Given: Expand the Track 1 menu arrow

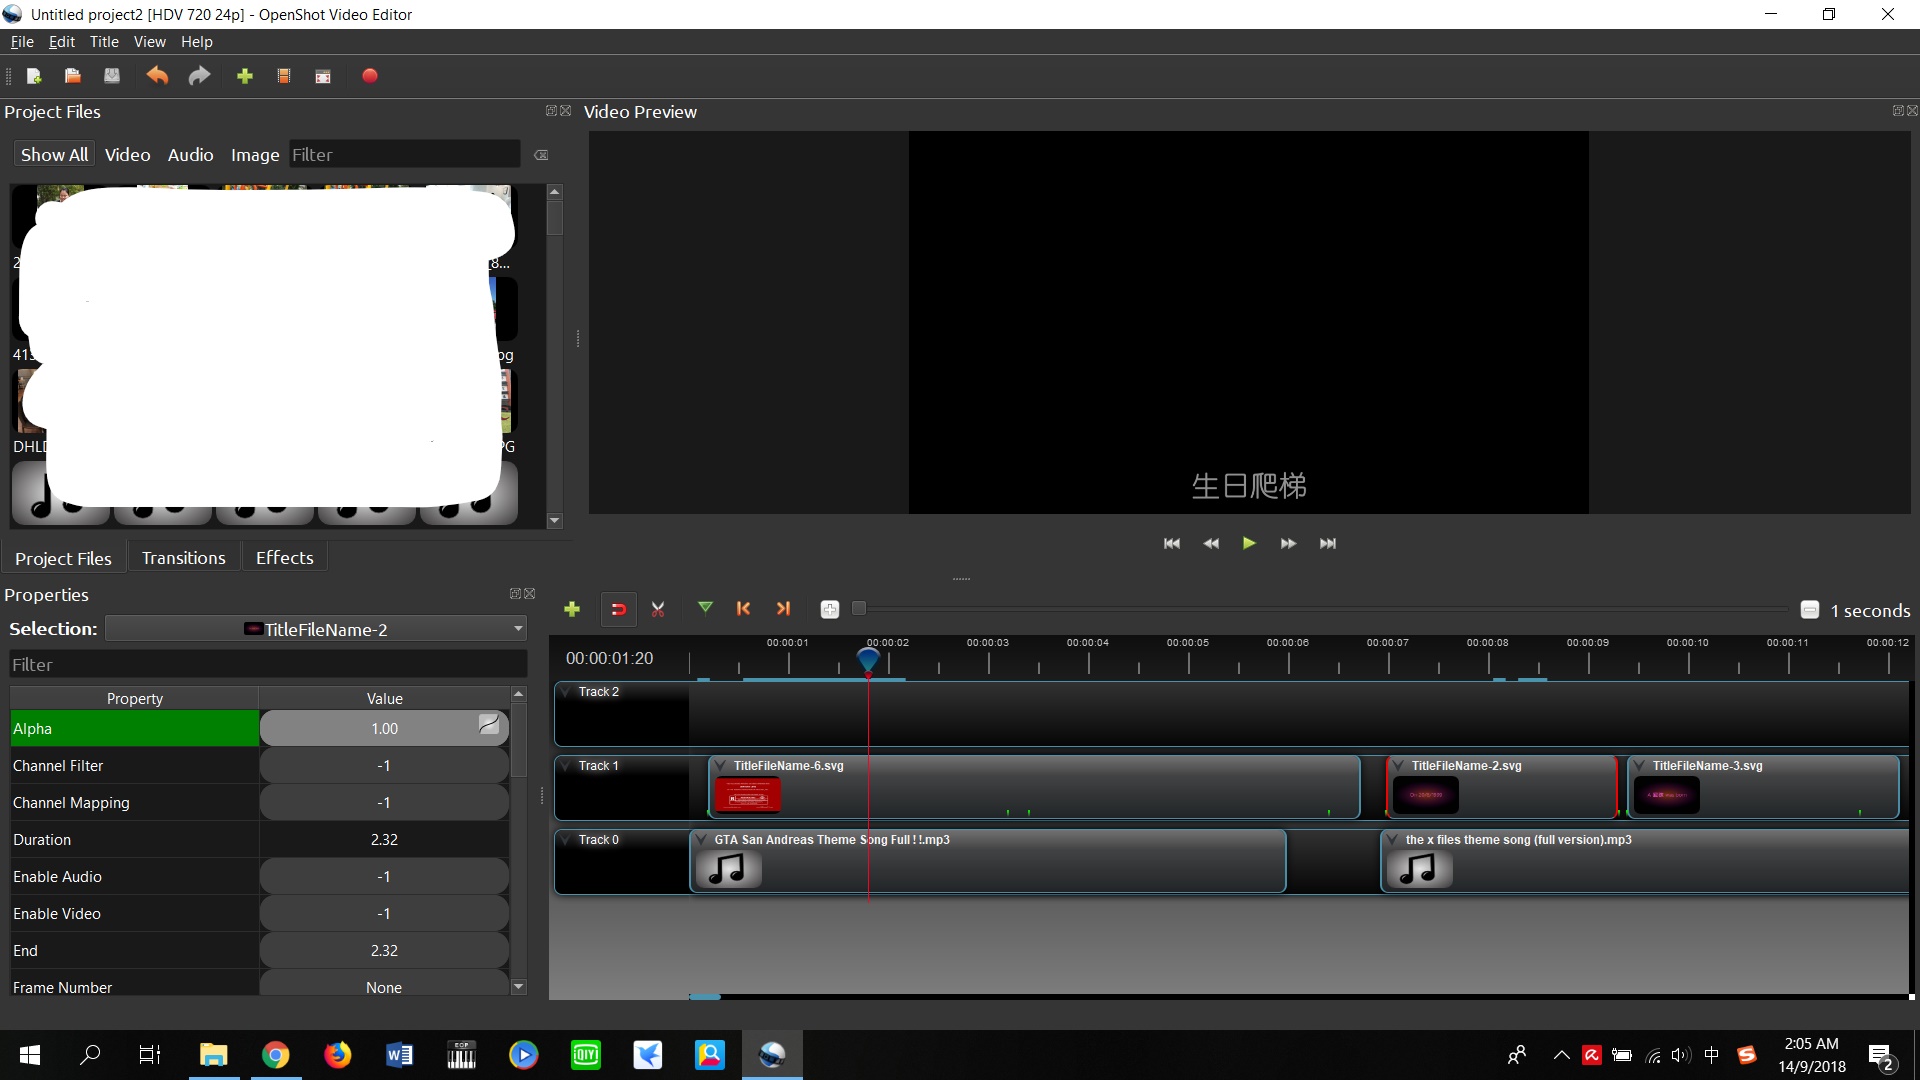Looking at the screenshot, I should 567,765.
